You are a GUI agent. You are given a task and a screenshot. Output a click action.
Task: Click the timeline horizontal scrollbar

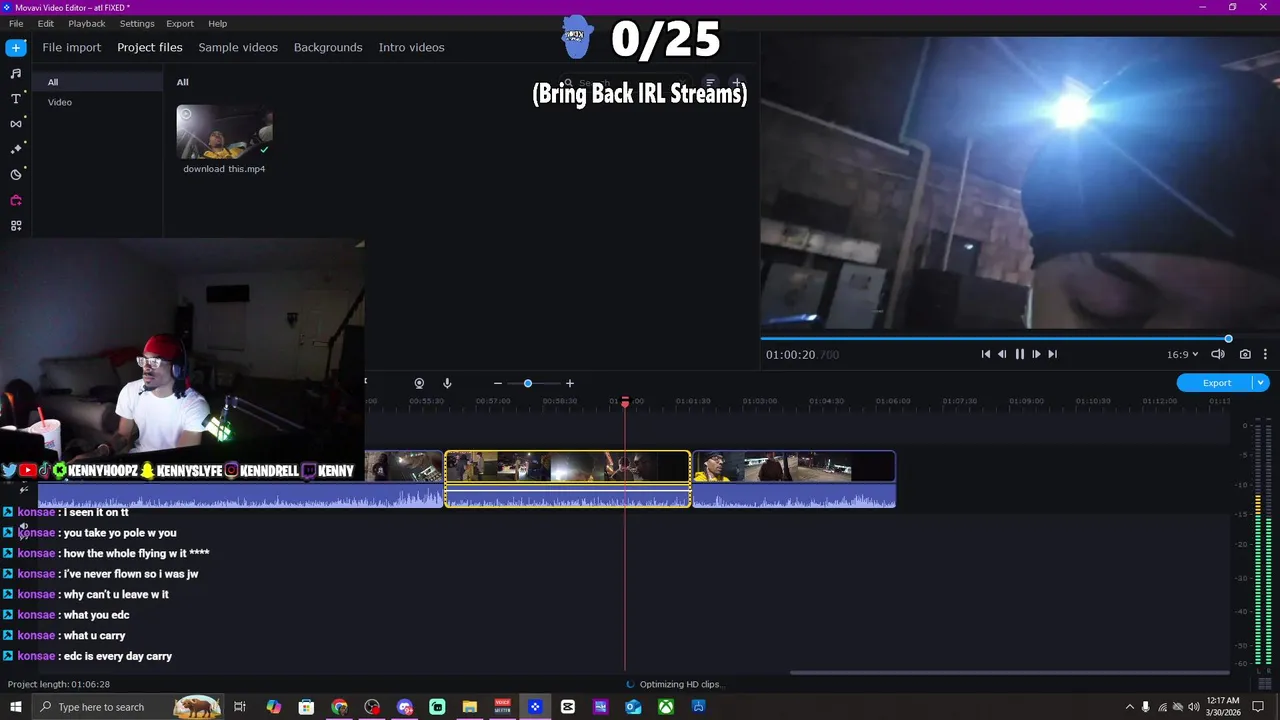(x=1008, y=672)
